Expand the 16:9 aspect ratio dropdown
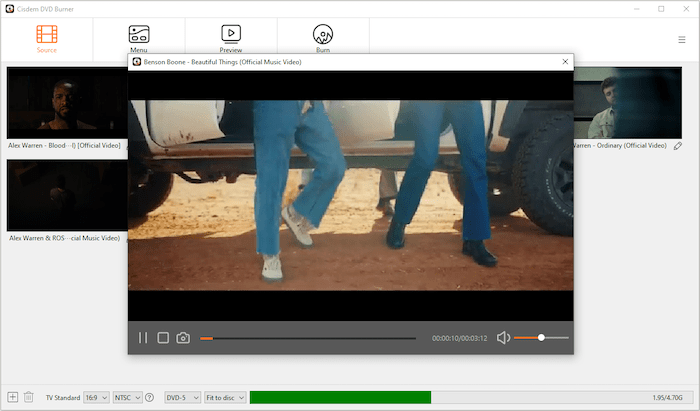 [97, 397]
